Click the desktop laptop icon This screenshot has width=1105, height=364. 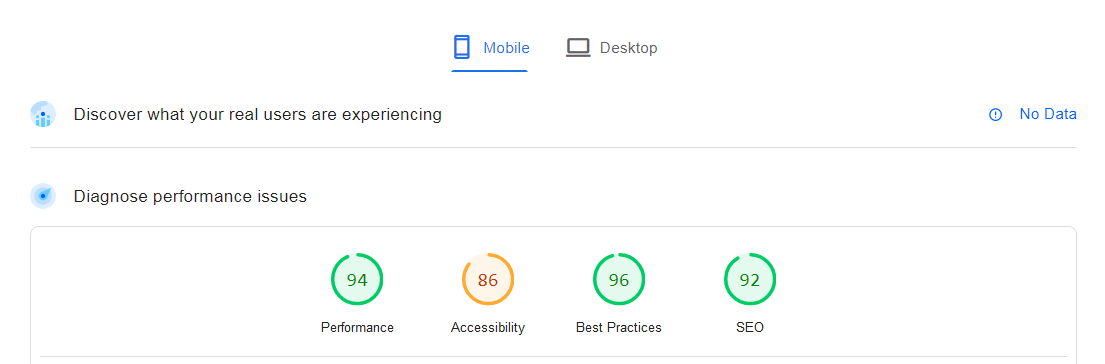point(578,47)
